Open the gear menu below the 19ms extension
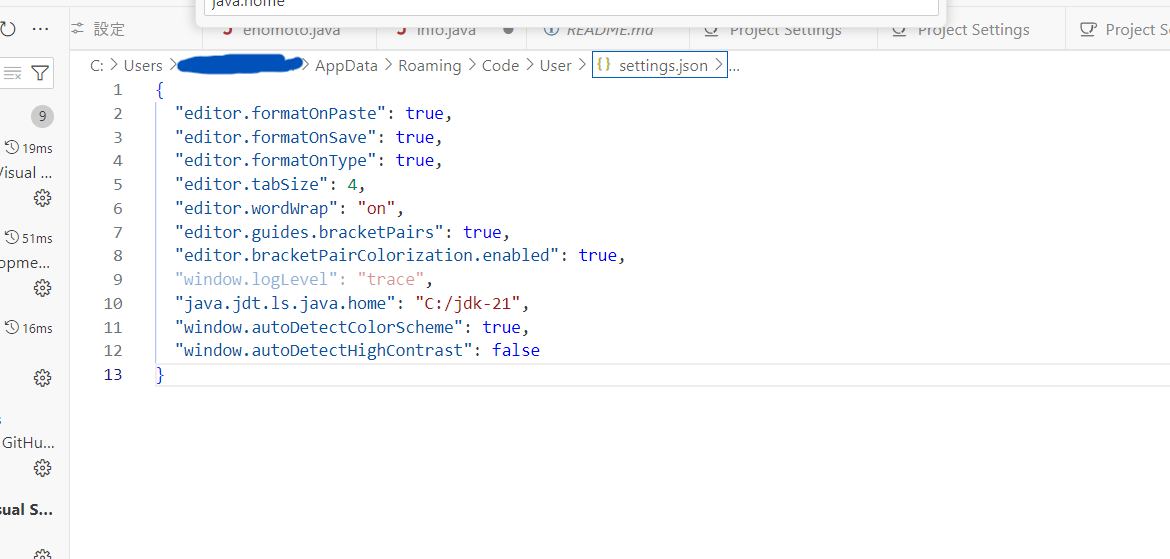Screen dimensions: 1170x559 click(x=42, y=198)
